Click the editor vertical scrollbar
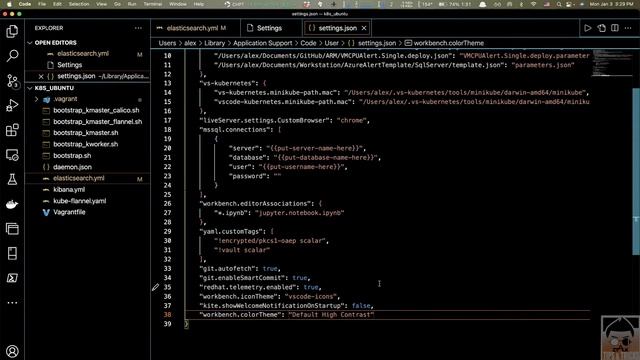 point(636,171)
